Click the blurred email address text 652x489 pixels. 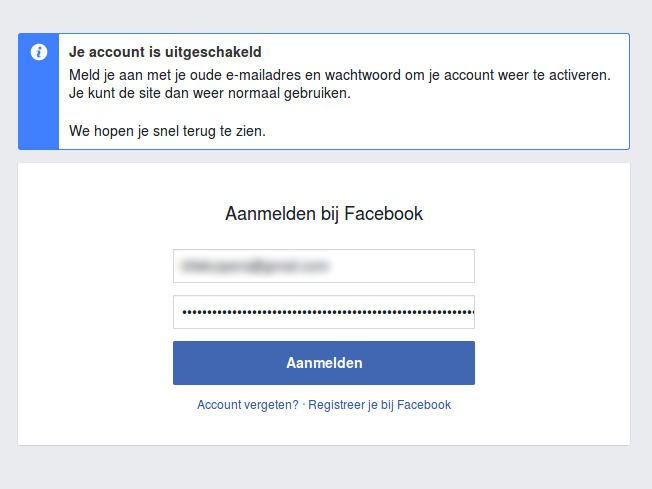point(254,266)
